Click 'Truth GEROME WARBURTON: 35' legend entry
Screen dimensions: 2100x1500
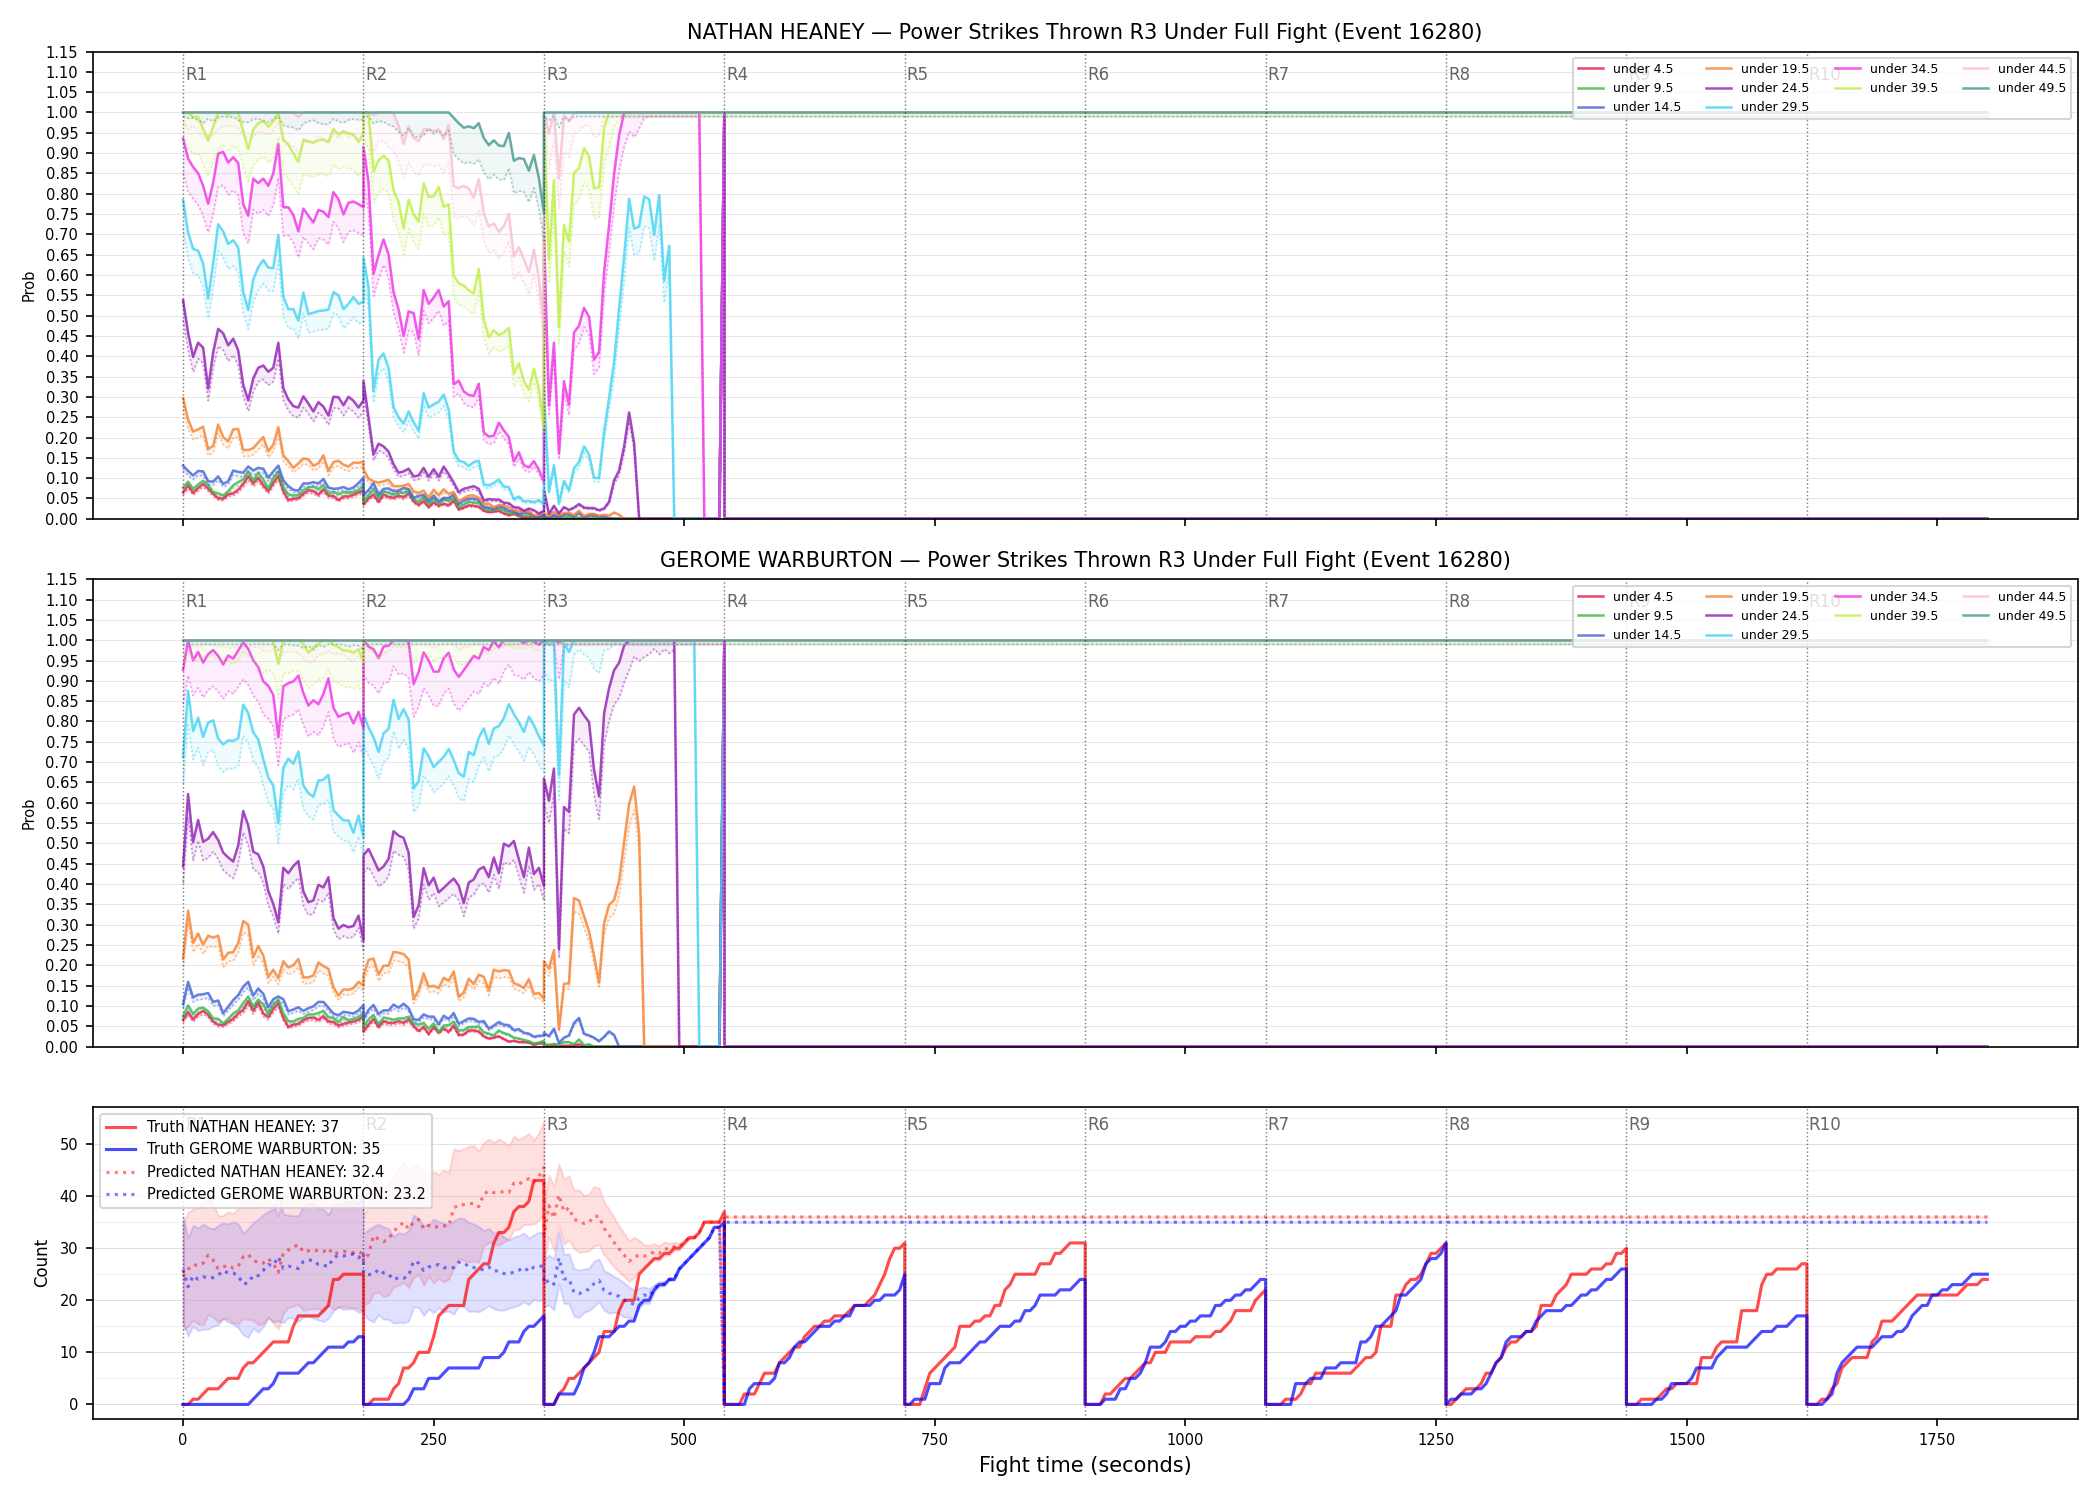pyautogui.click(x=243, y=1149)
